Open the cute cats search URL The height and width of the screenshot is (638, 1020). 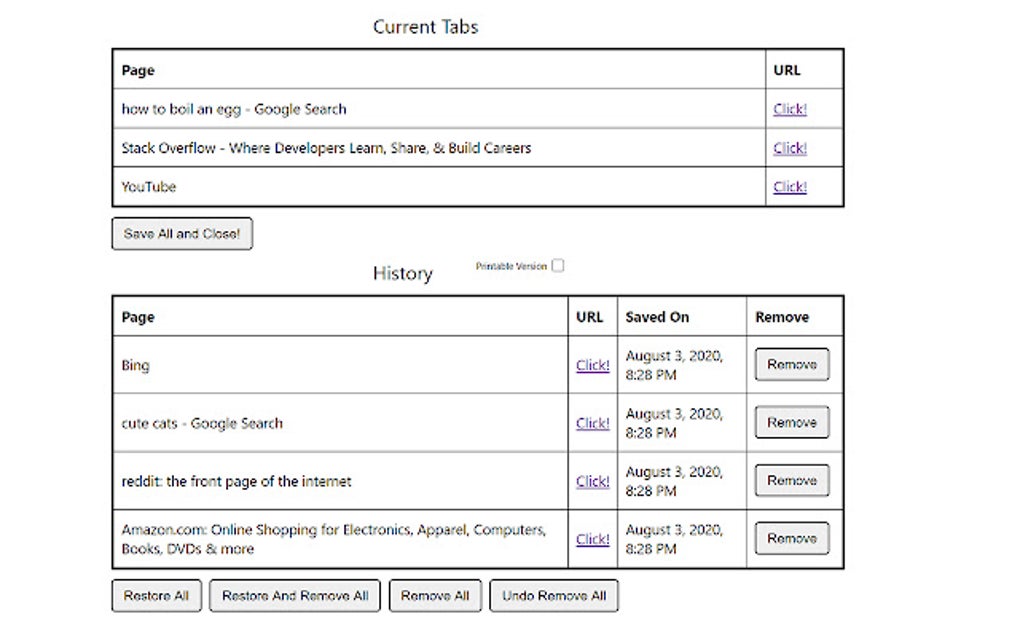[x=592, y=423]
